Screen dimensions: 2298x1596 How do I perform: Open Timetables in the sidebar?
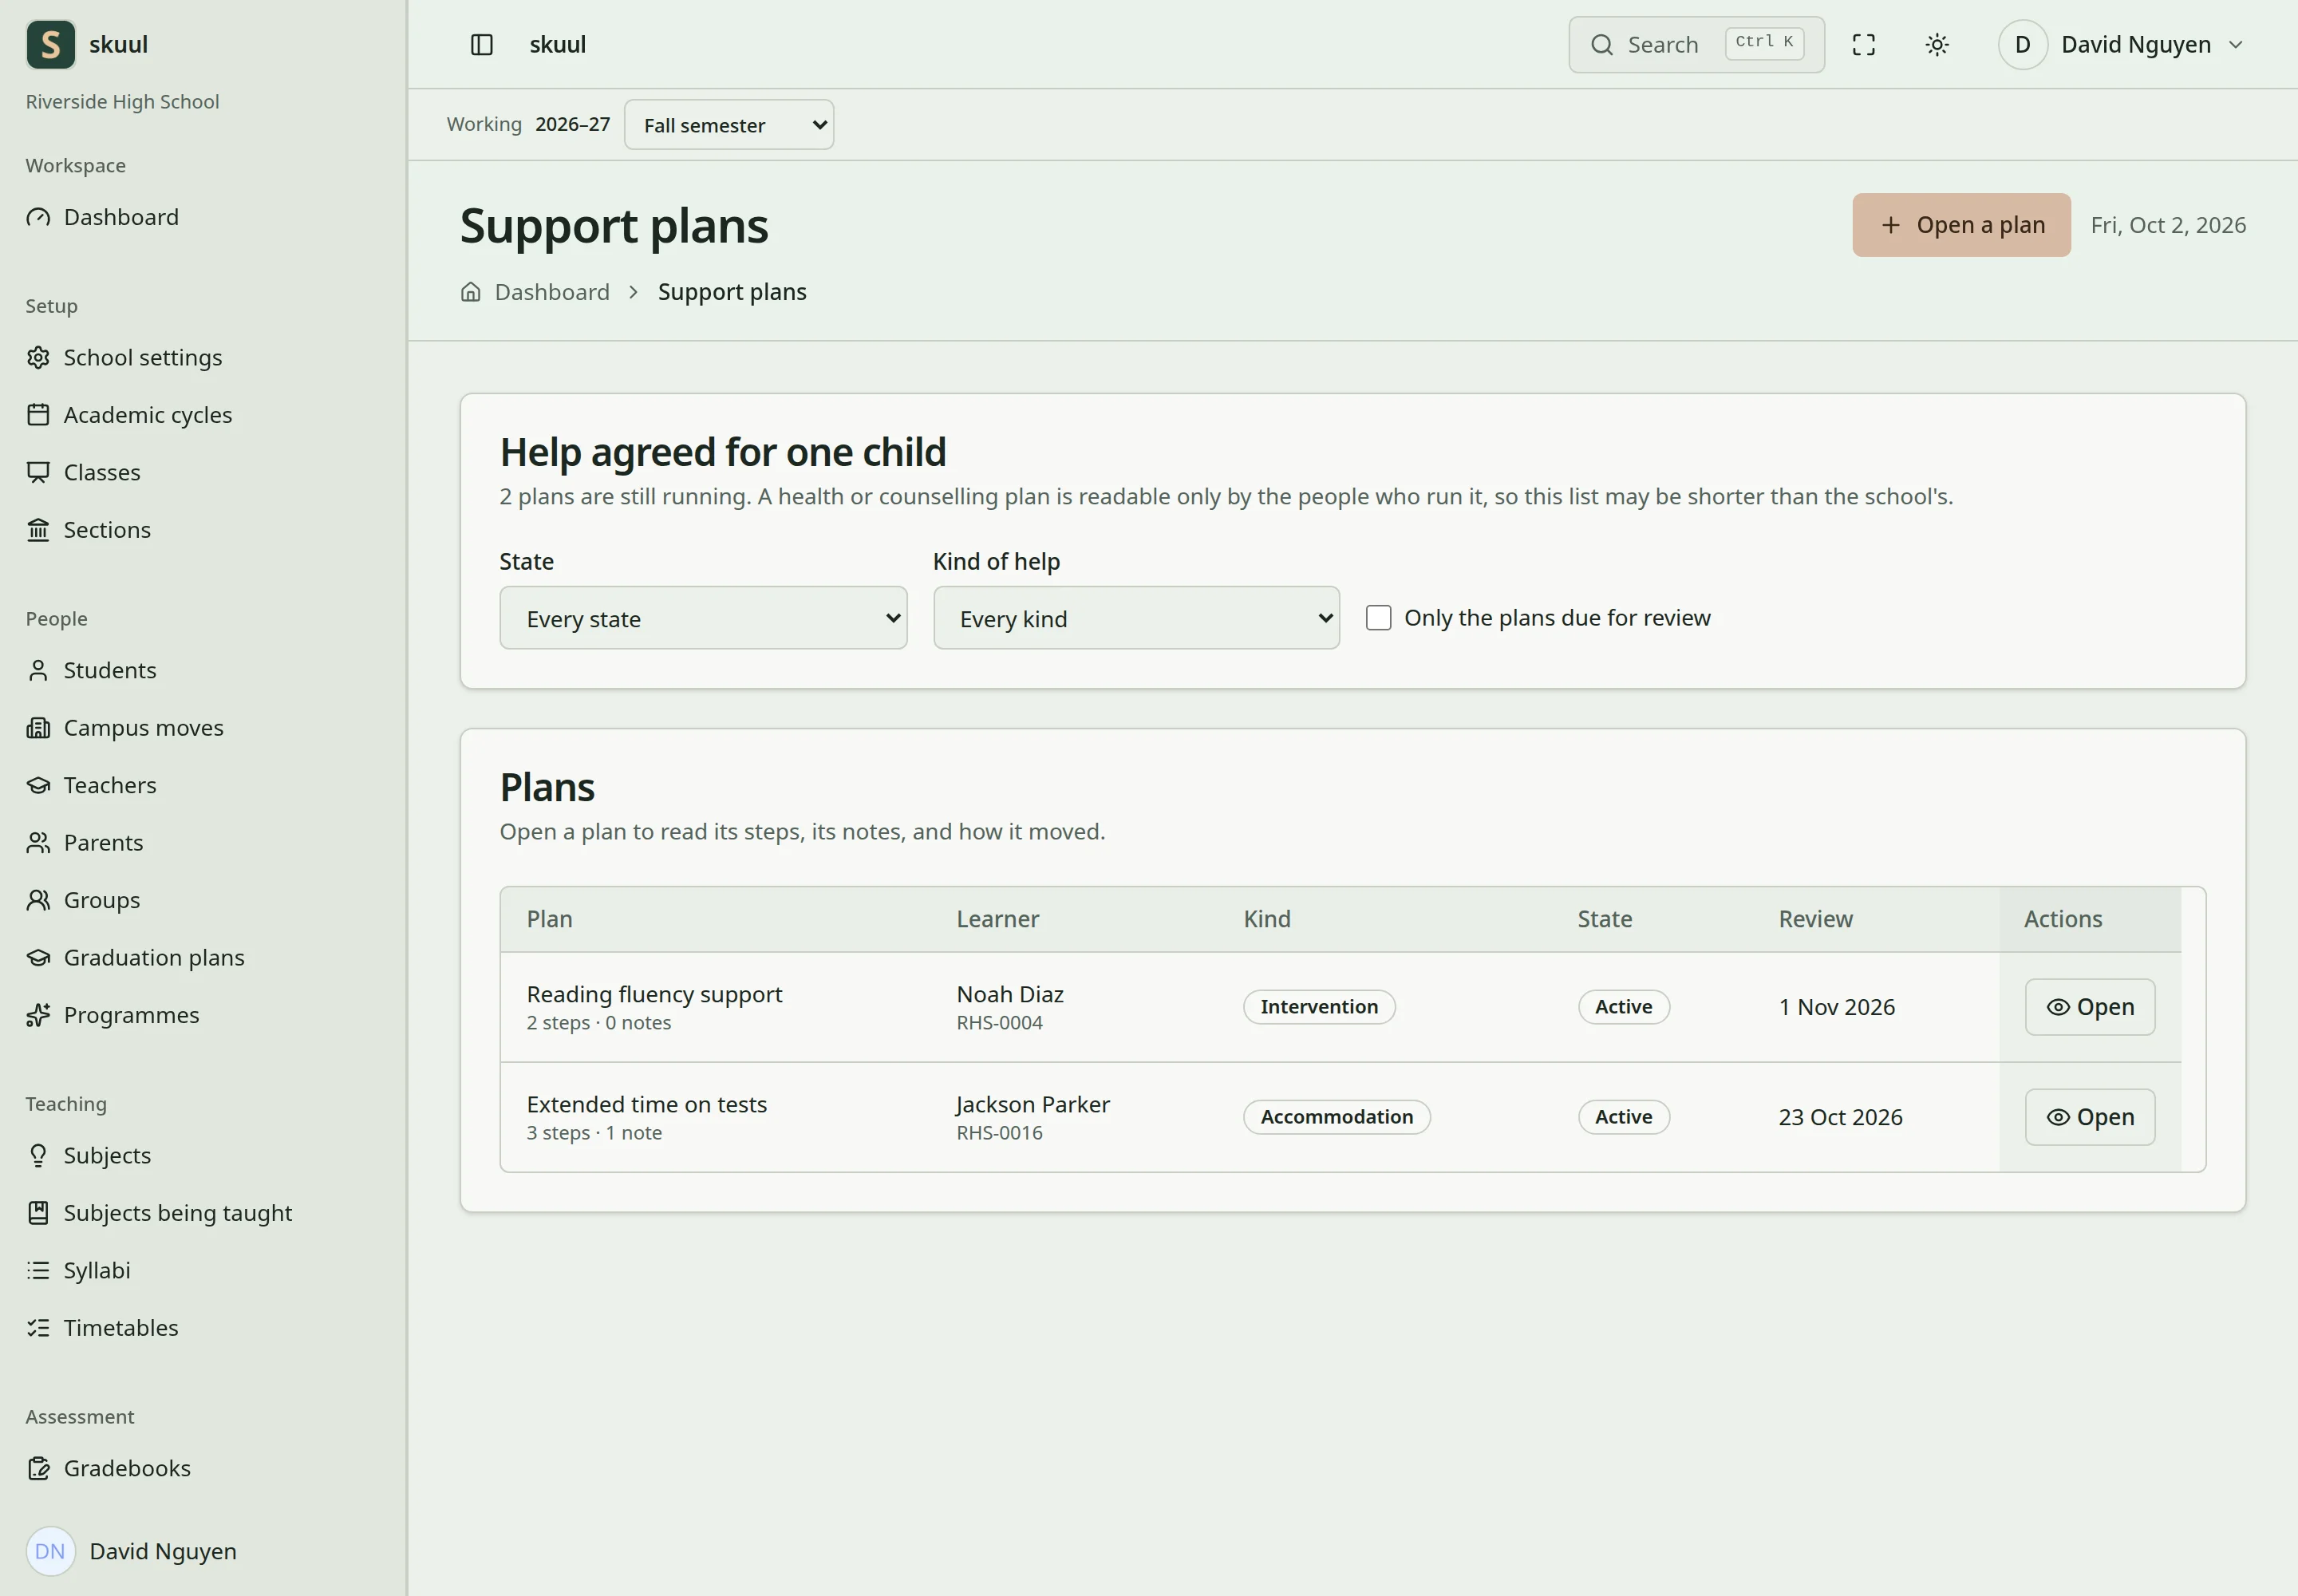(x=121, y=1328)
